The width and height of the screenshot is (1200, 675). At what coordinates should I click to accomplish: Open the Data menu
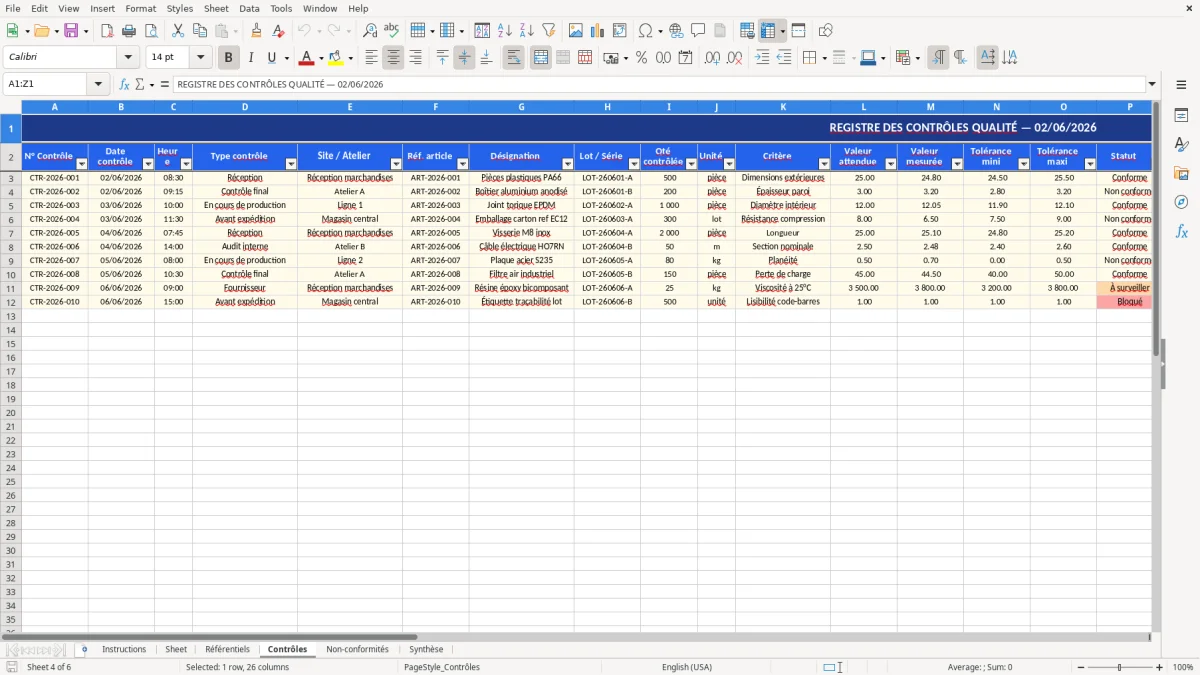(x=249, y=8)
